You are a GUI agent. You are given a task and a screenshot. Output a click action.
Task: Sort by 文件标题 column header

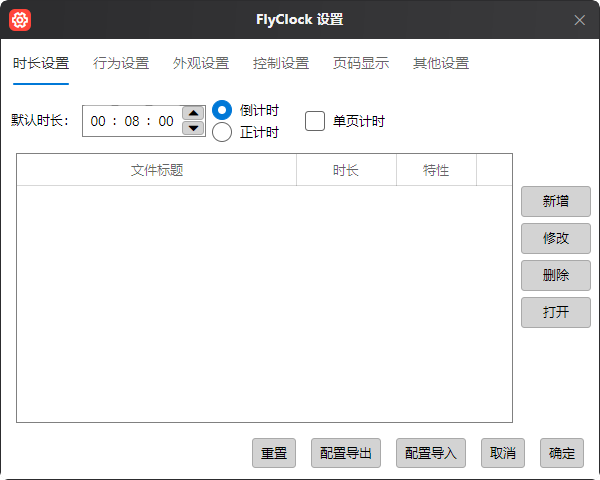(x=157, y=170)
